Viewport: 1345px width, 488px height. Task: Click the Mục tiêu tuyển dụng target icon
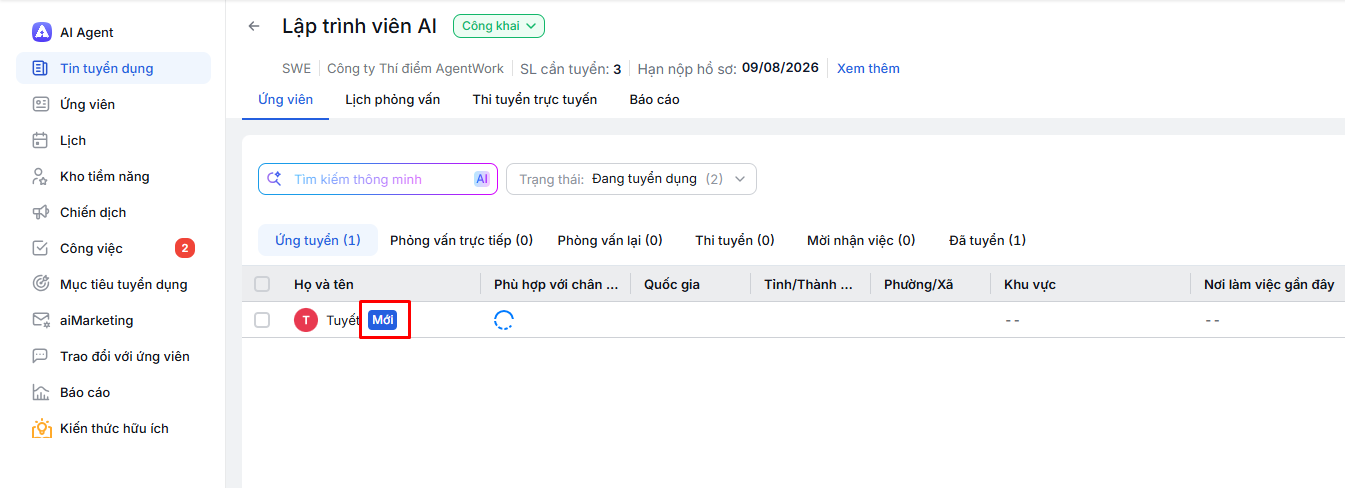pyautogui.click(x=41, y=284)
